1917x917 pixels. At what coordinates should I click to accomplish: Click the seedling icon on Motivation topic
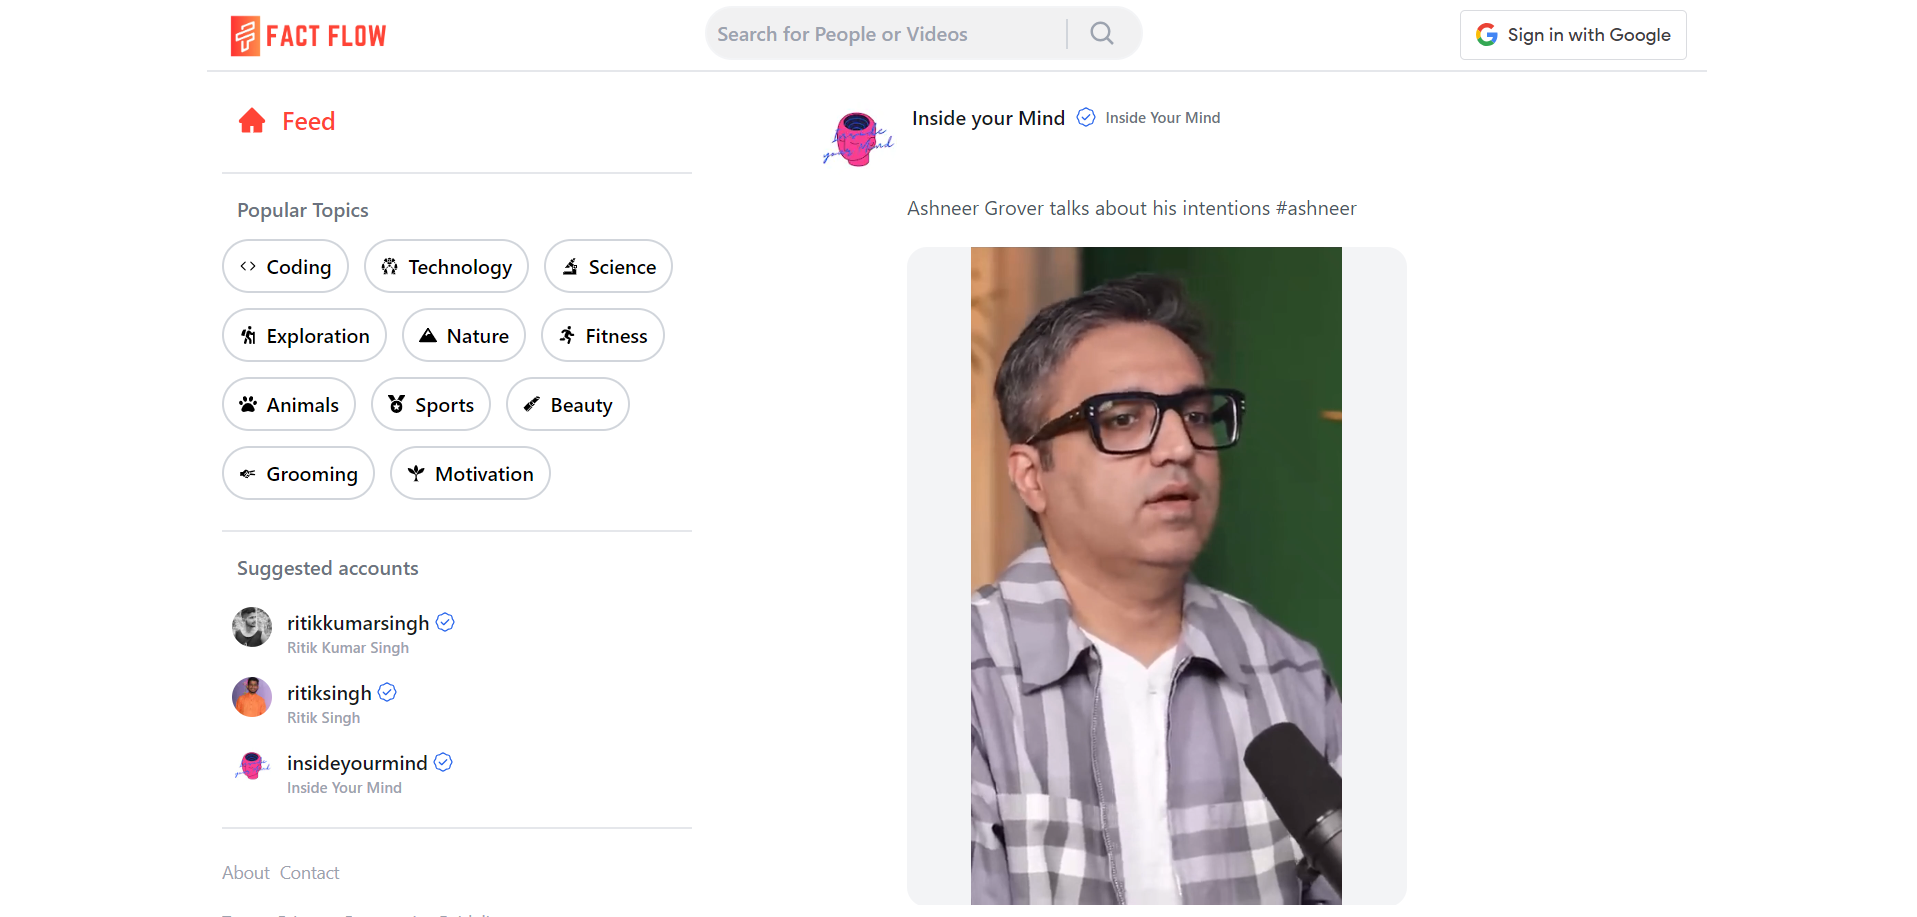pos(414,473)
